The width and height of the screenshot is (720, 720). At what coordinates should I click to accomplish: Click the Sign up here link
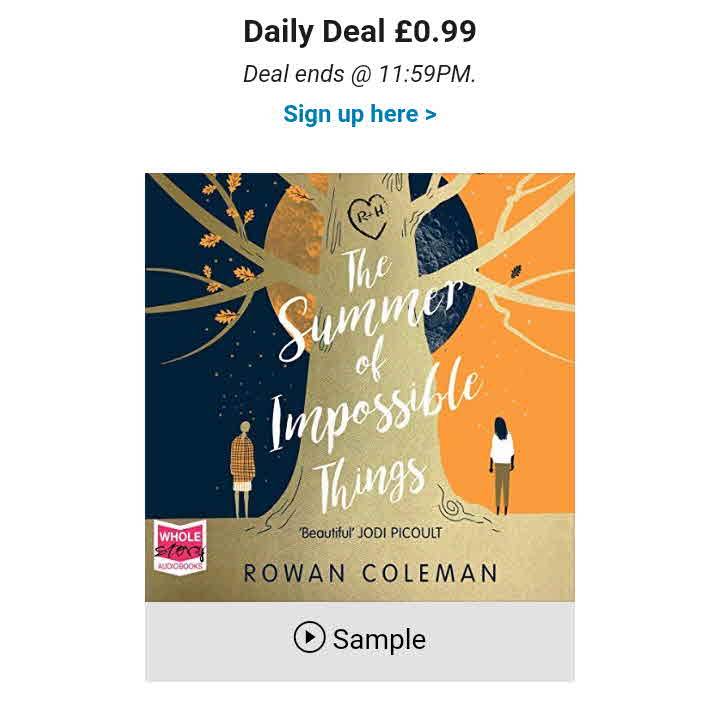(360, 114)
